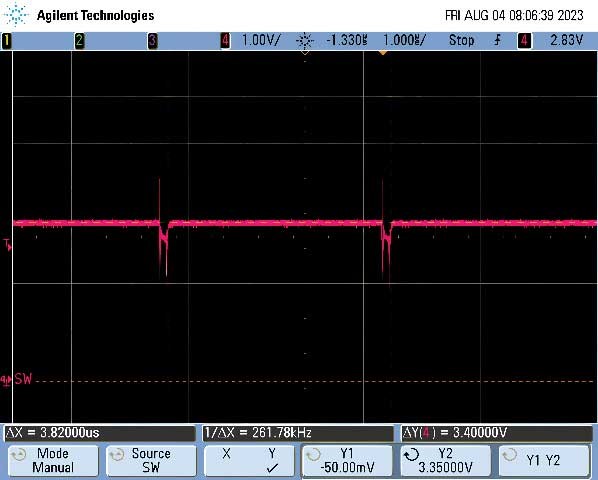Image resolution: width=598 pixels, height=480 pixels.
Task: Select the channel 2 indicator
Action: (79, 40)
